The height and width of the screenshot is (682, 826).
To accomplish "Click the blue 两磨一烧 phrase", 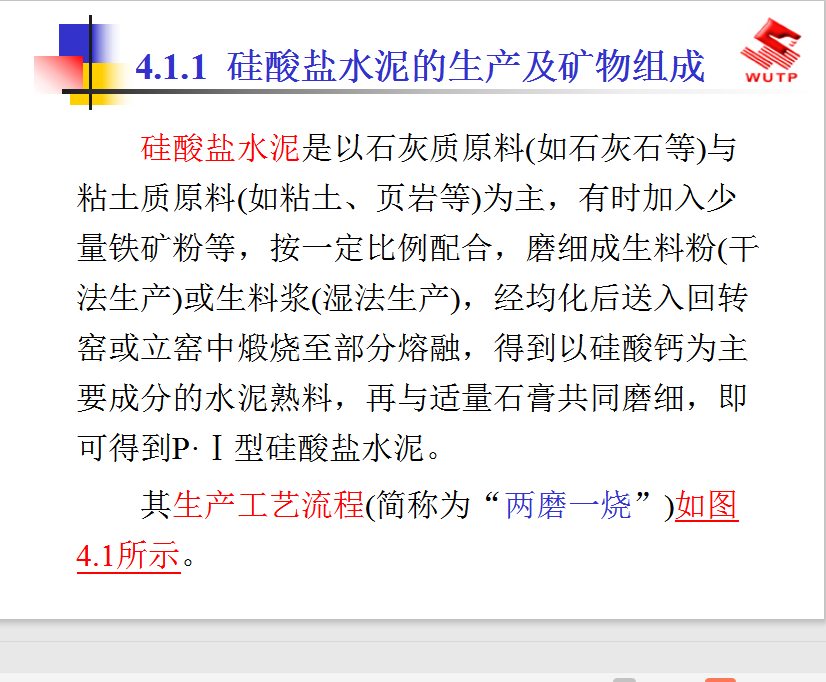I will coord(568,506).
